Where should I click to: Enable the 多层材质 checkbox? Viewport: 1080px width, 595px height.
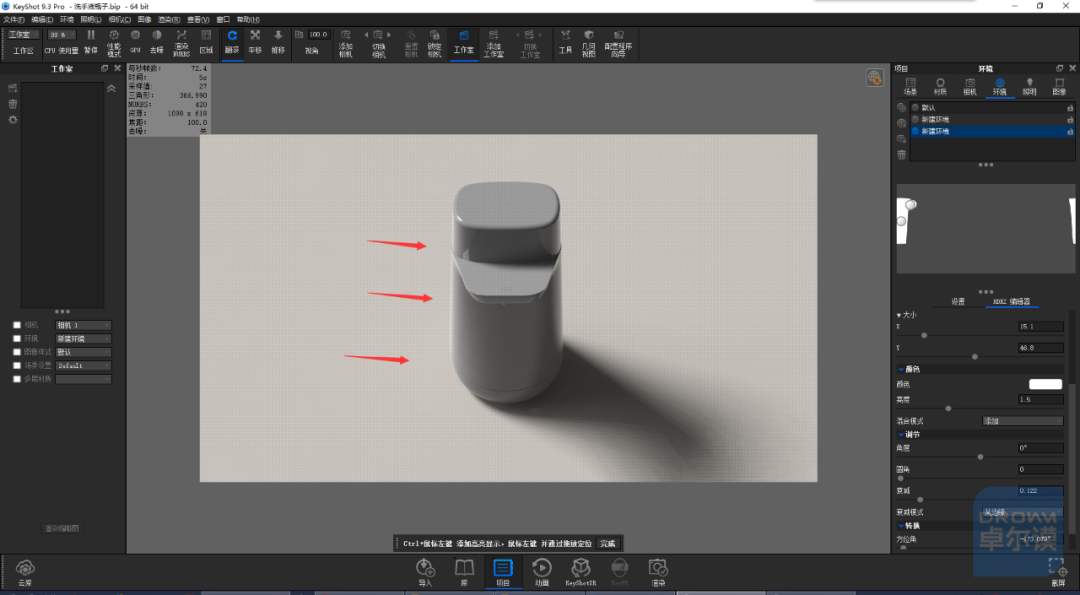point(17,379)
